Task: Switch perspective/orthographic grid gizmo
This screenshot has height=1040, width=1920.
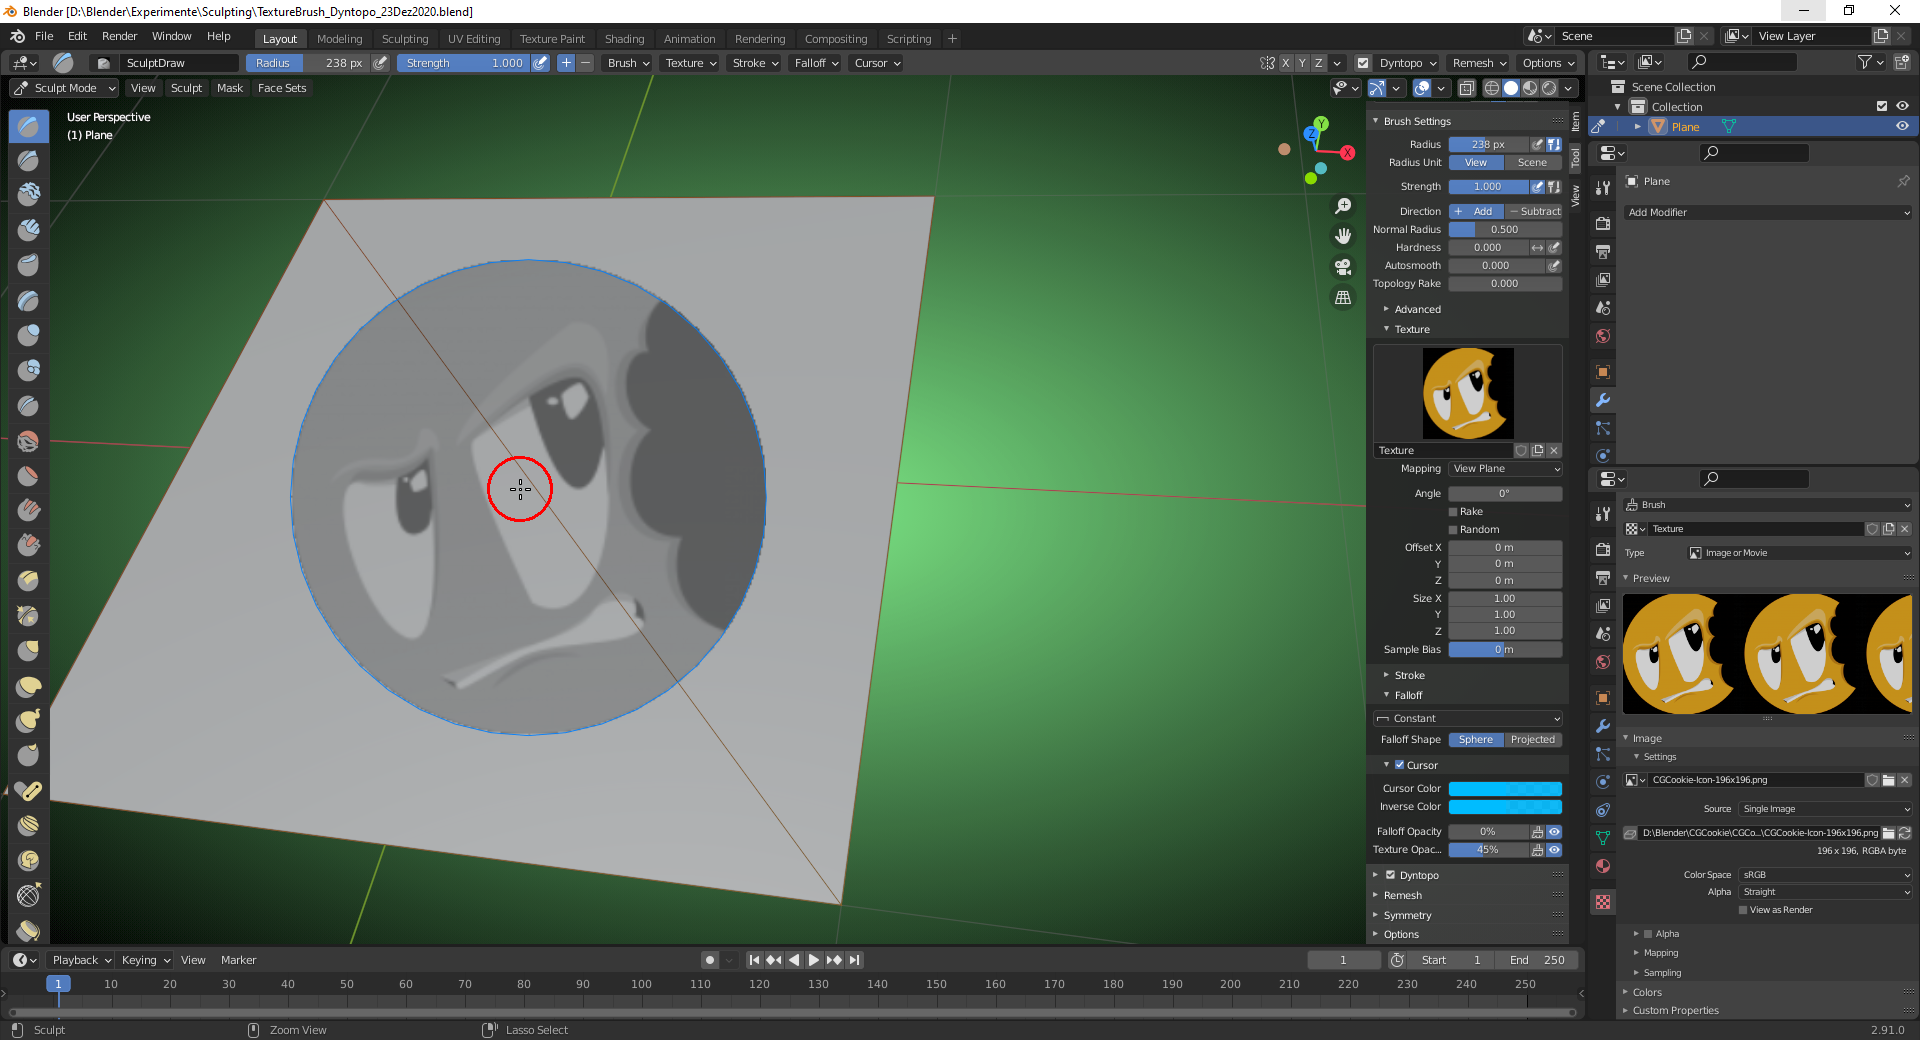Action: pos(1343,297)
